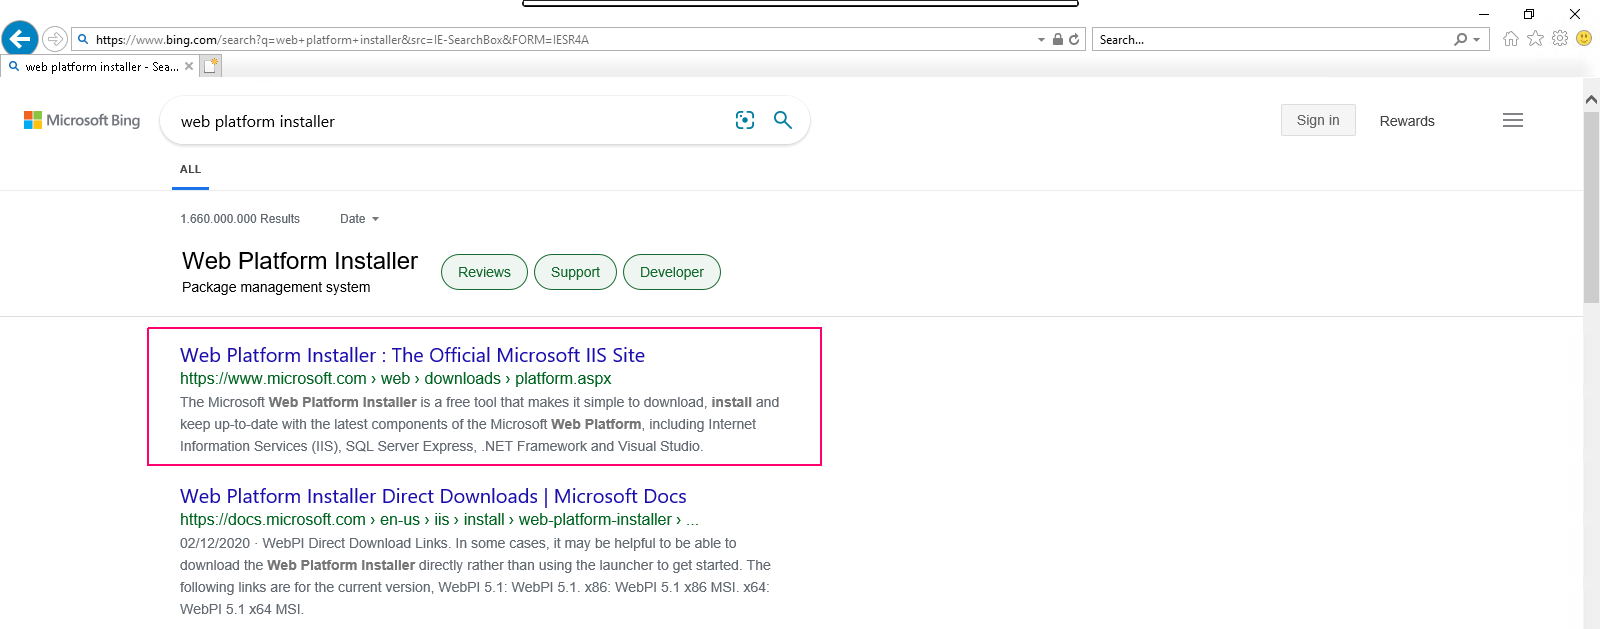Click the '02/12/2020' result date text
1600x629 pixels.
215,543
